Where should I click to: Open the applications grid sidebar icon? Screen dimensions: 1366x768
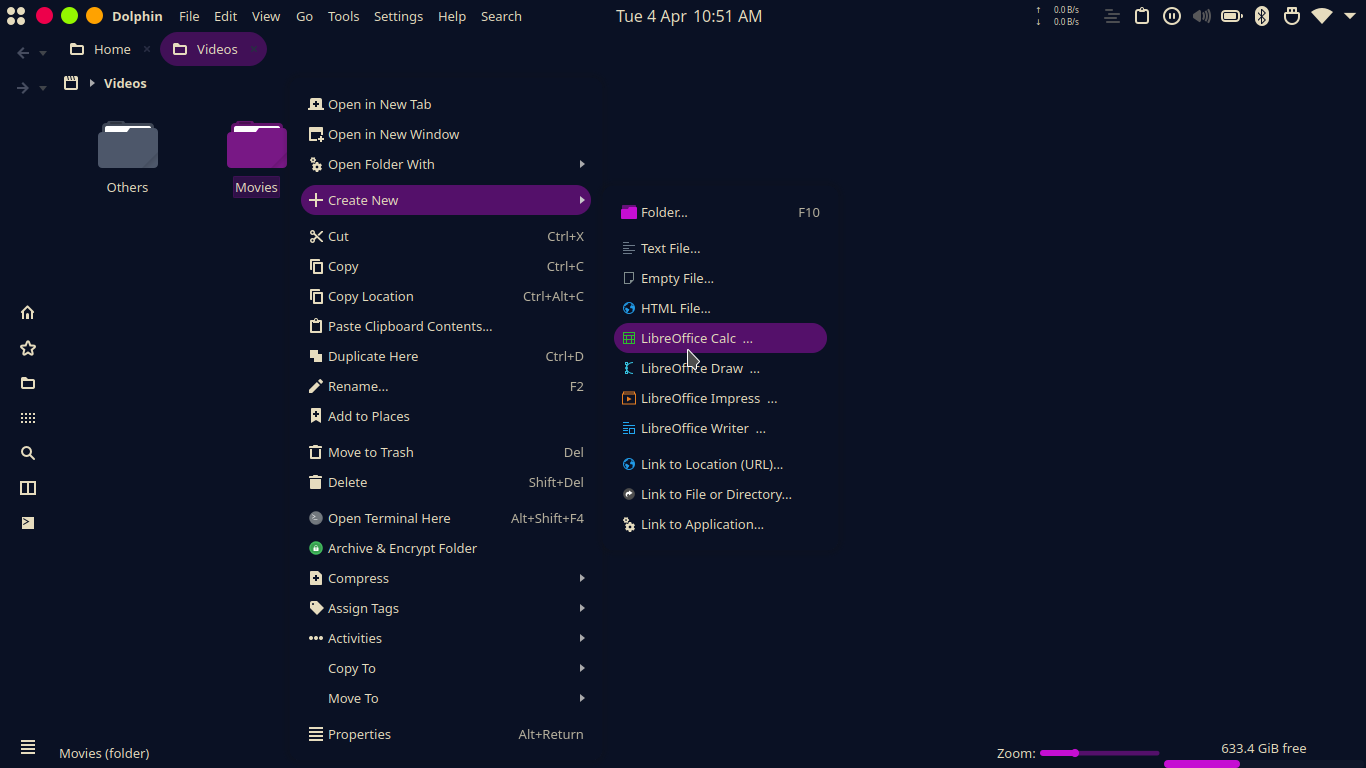point(28,418)
